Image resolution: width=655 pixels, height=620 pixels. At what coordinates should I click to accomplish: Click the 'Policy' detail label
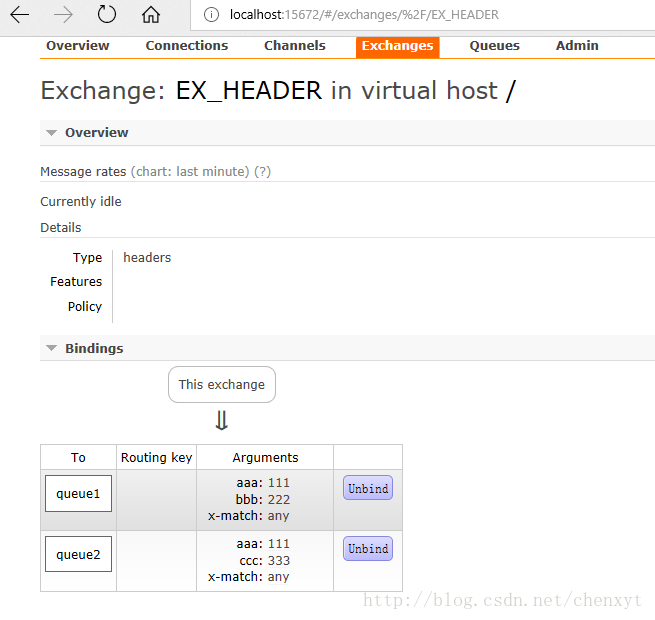(85, 307)
